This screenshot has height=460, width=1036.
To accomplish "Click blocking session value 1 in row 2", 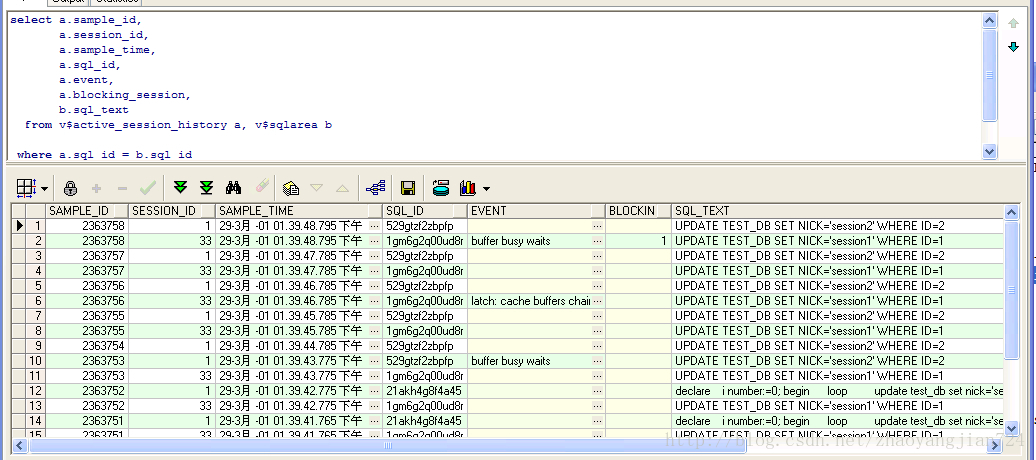I will pyautogui.click(x=663, y=241).
